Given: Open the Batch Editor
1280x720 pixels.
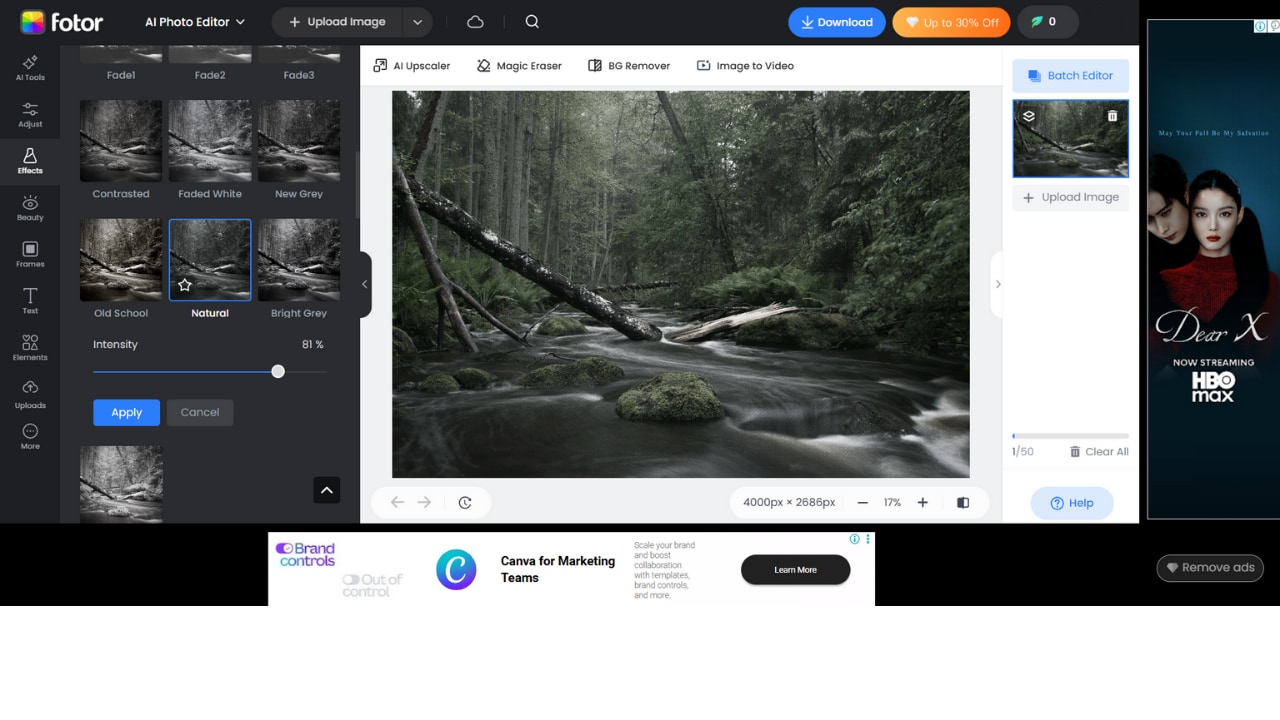Looking at the screenshot, I should [x=1070, y=76].
